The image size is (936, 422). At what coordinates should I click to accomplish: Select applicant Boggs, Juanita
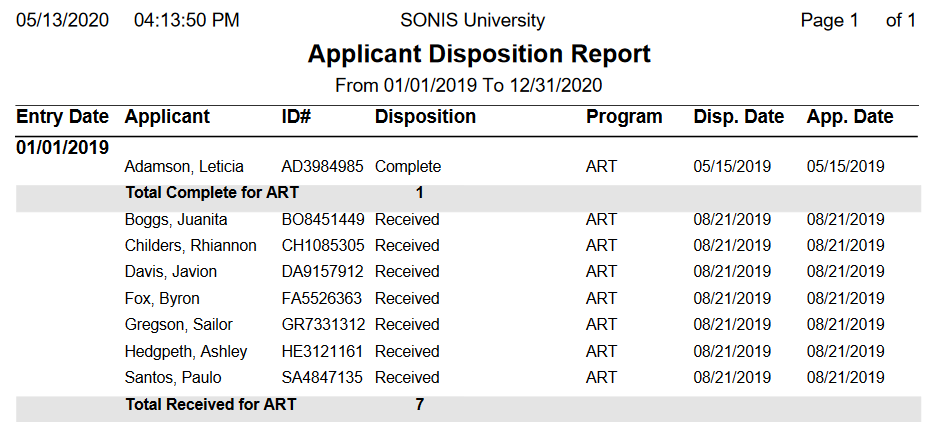pyautogui.click(x=177, y=219)
